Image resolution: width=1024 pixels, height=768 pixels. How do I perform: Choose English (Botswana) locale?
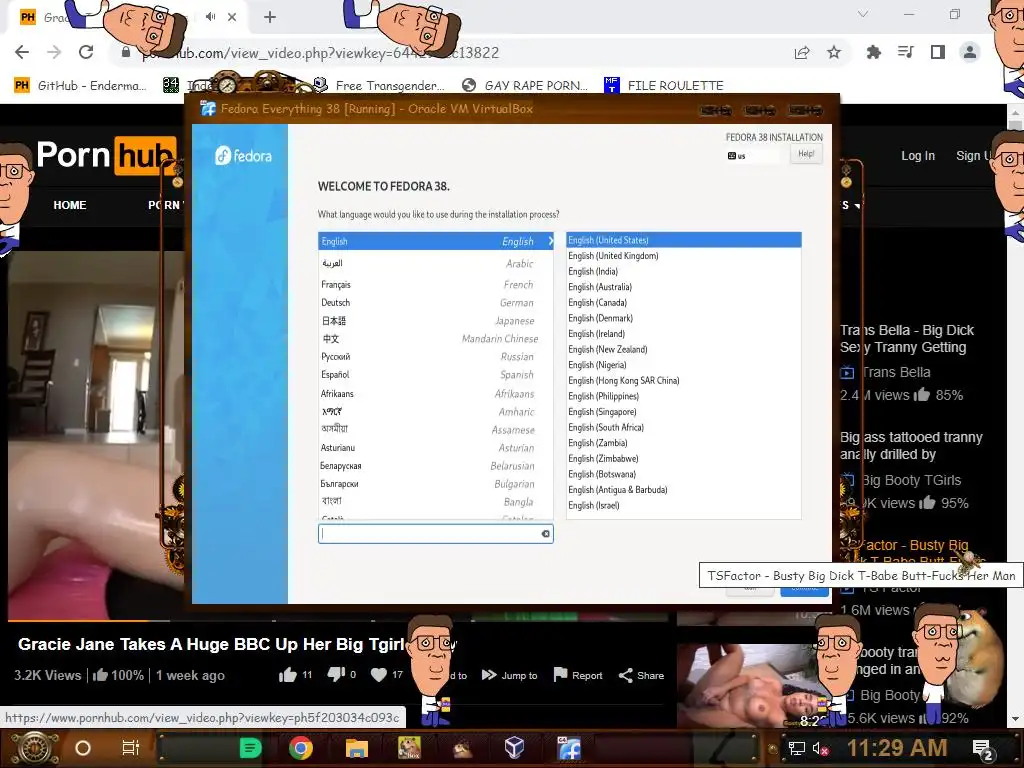pos(684,474)
